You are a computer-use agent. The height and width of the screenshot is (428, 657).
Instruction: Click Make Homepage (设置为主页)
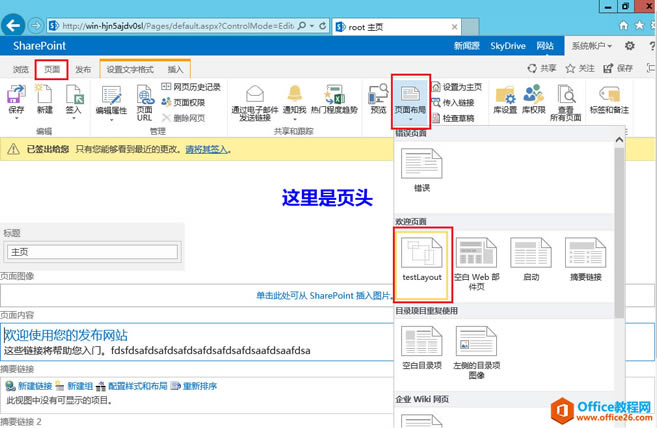point(457,87)
